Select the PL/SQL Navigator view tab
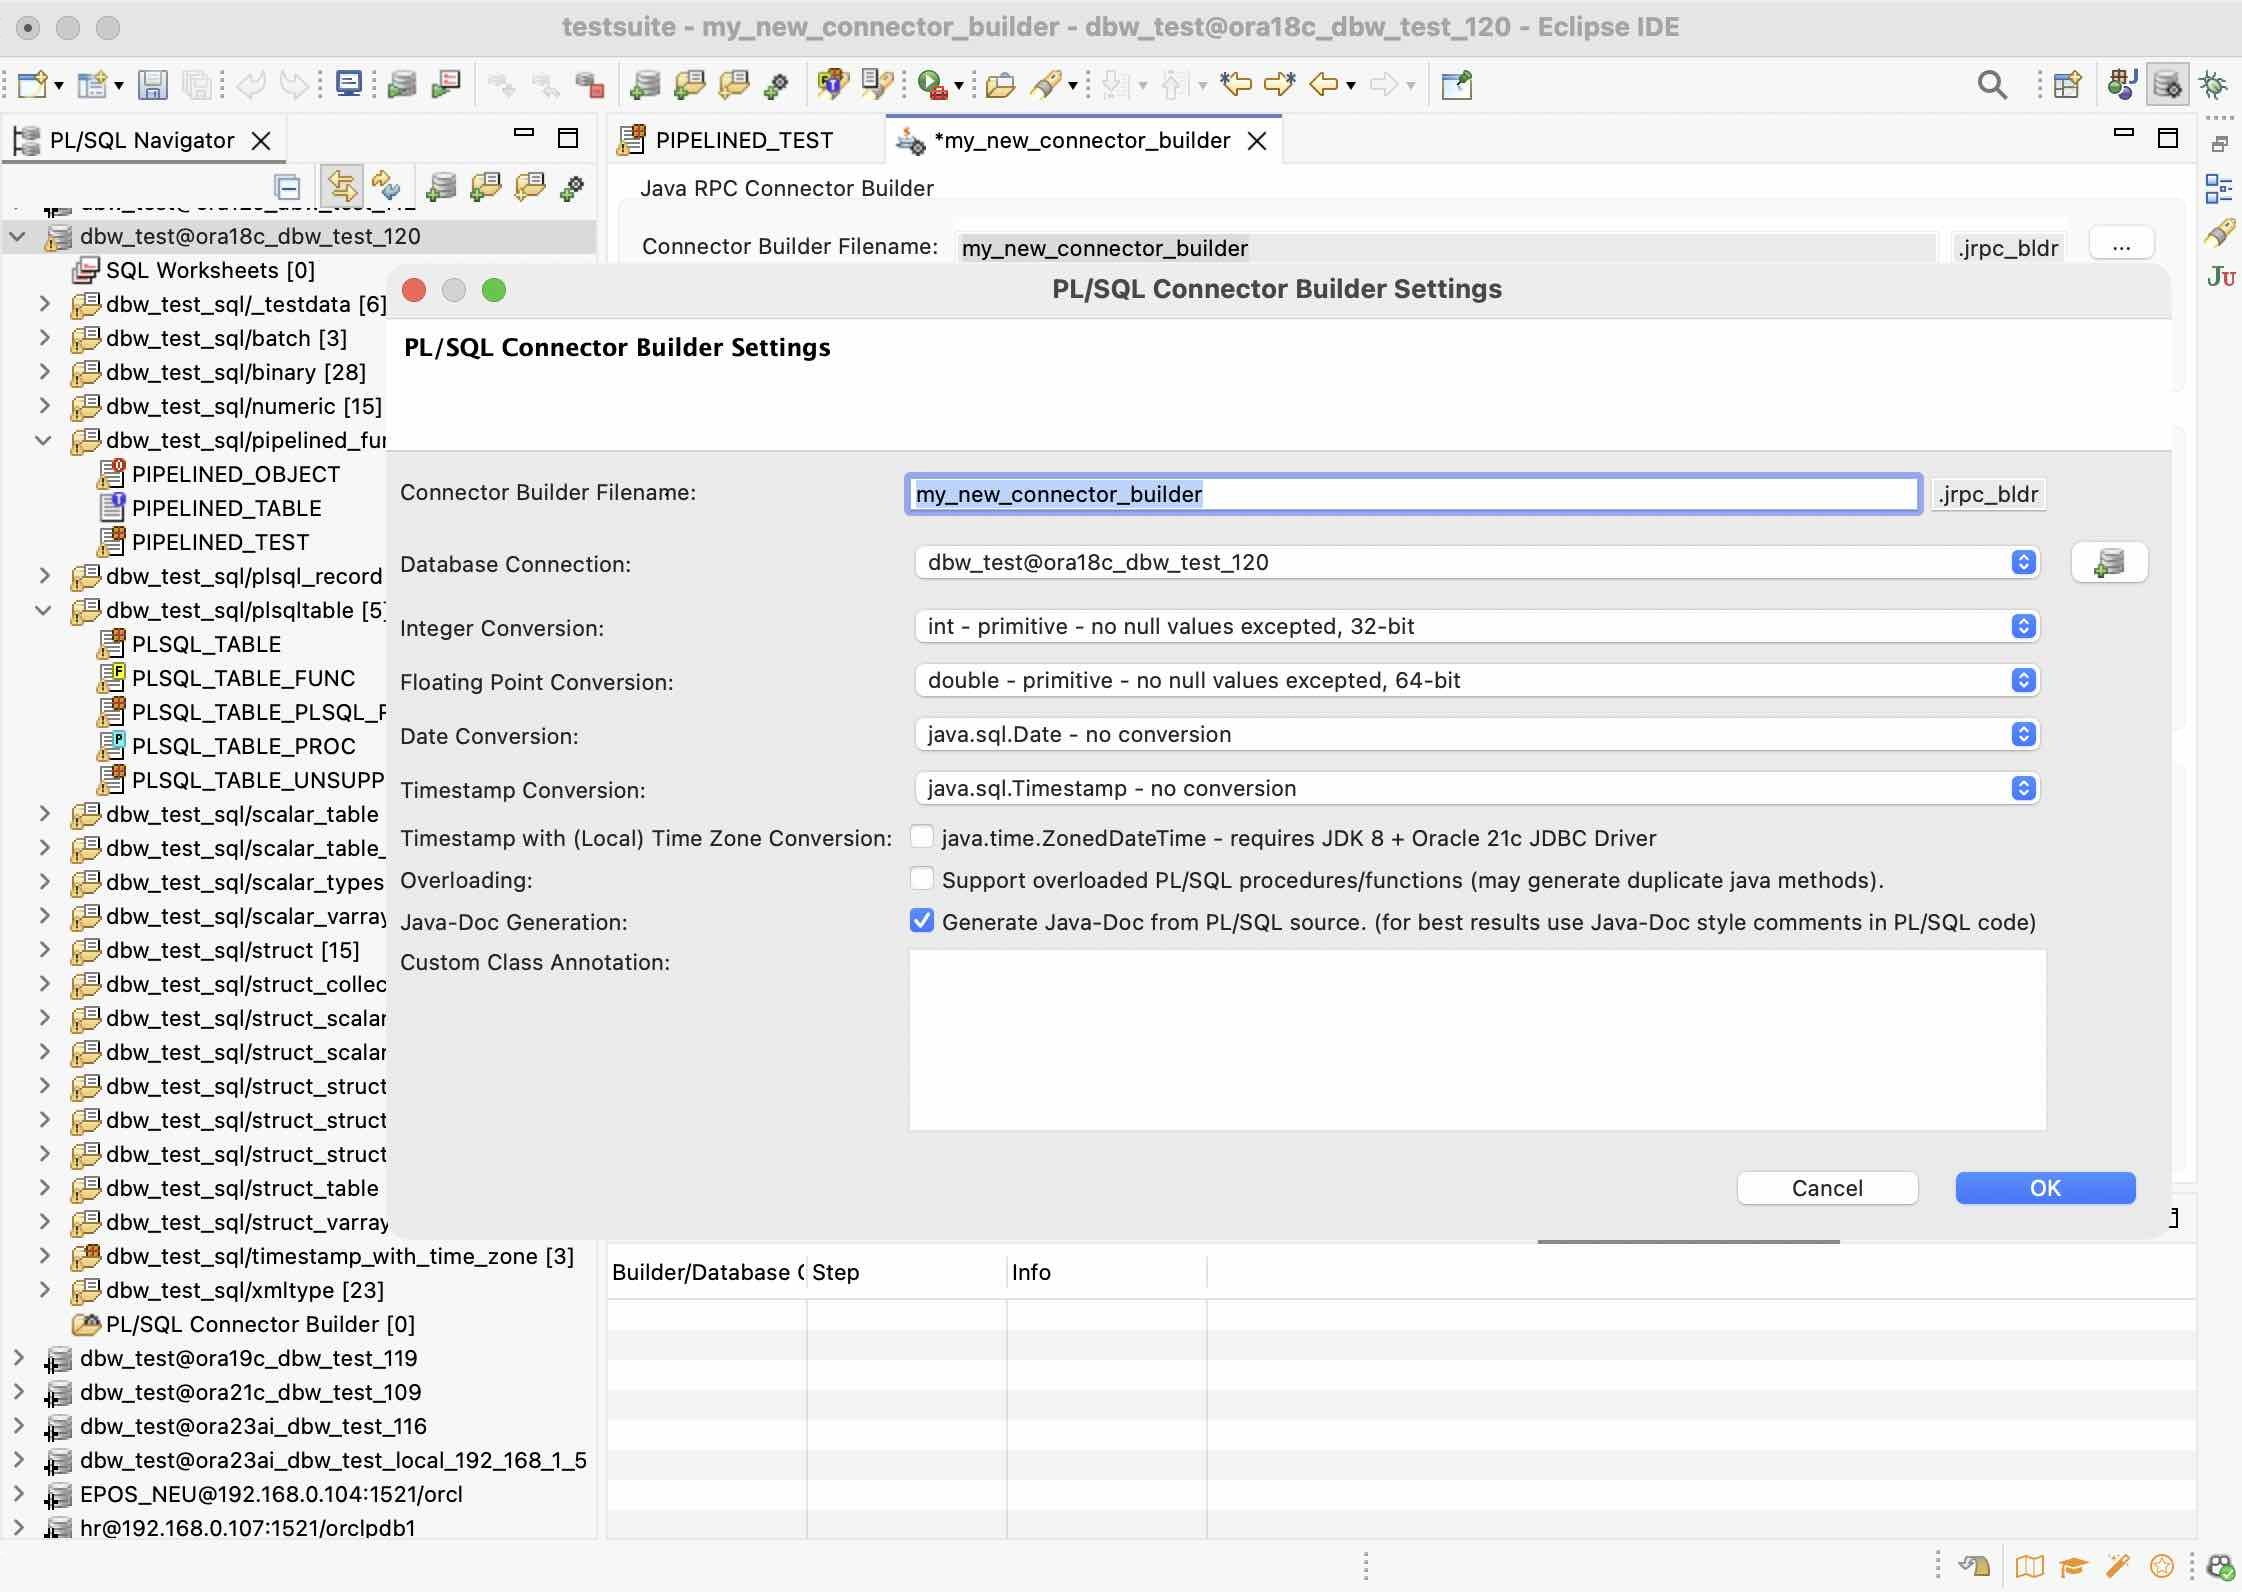 coord(140,140)
